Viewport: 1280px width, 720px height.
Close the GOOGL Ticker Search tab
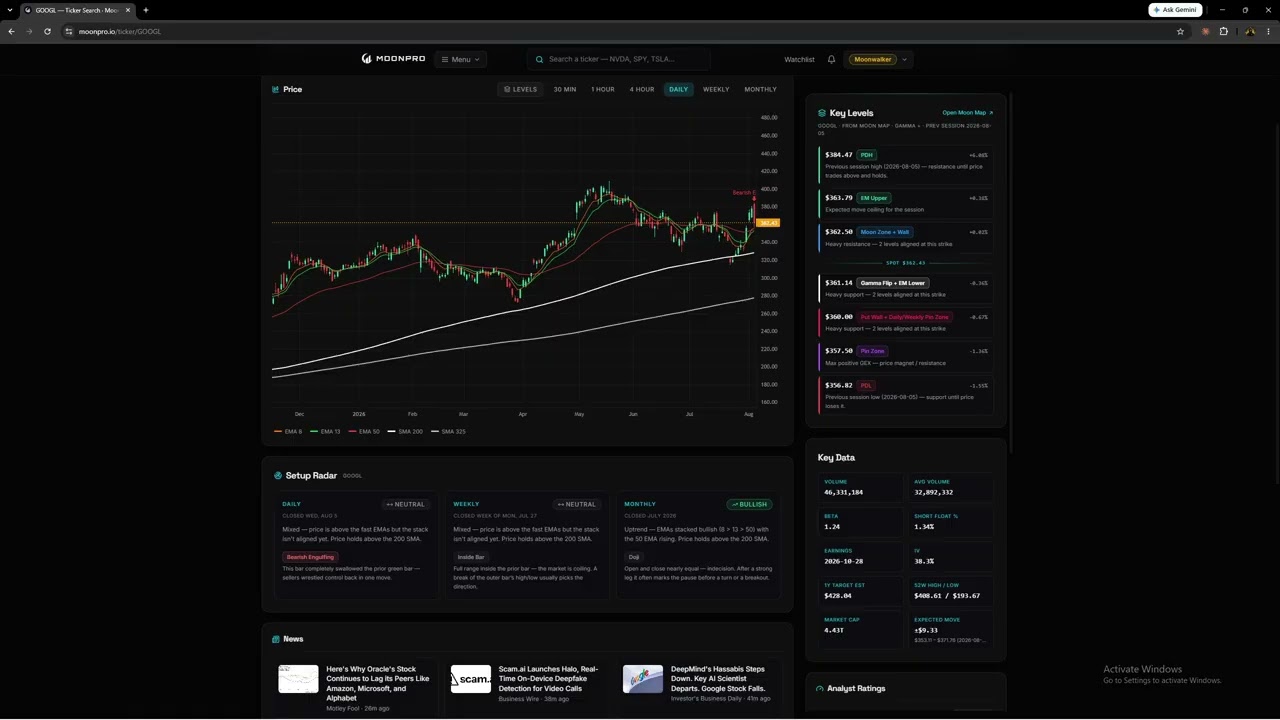(x=128, y=10)
